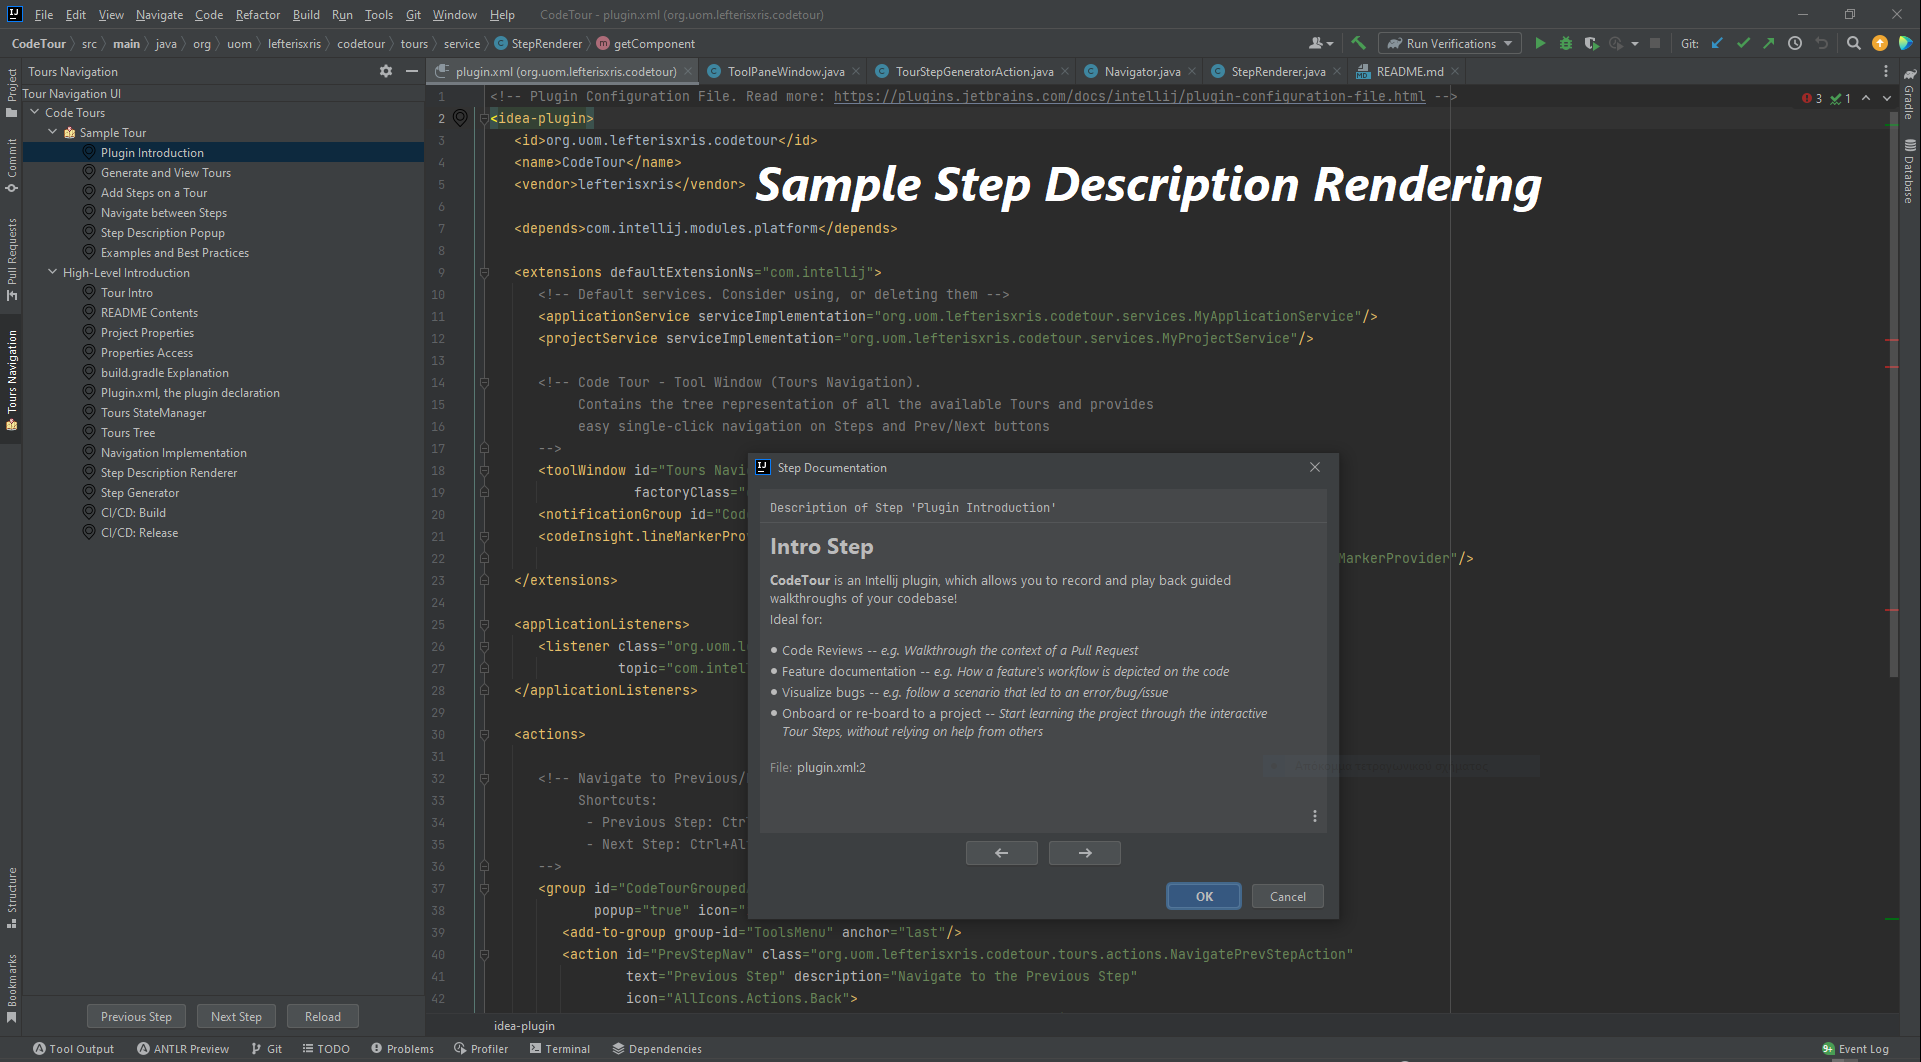
Task: Click the Next Step button in Tours panel
Action: click(236, 1016)
